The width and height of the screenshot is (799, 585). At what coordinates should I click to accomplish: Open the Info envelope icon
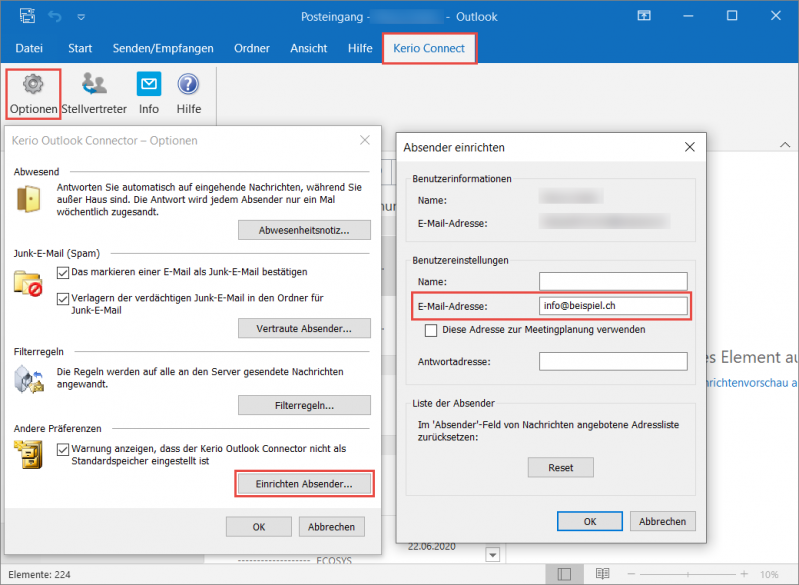point(149,92)
